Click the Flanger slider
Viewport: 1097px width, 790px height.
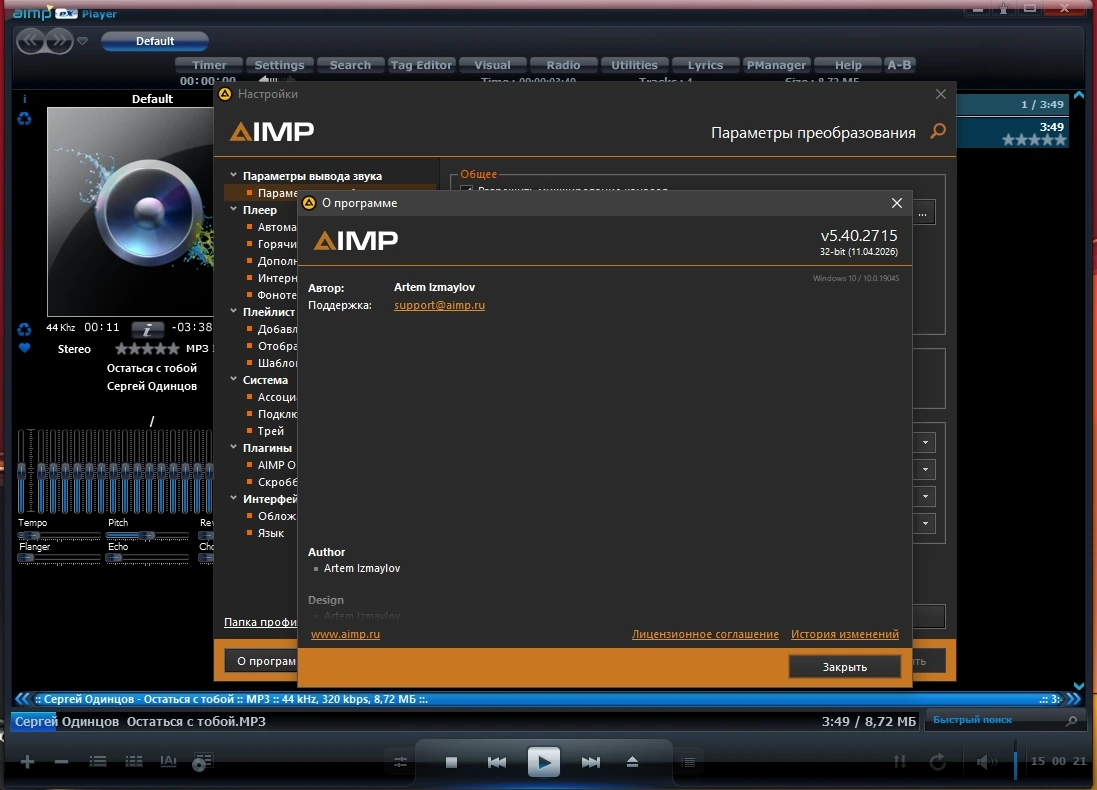tap(59, 558)
